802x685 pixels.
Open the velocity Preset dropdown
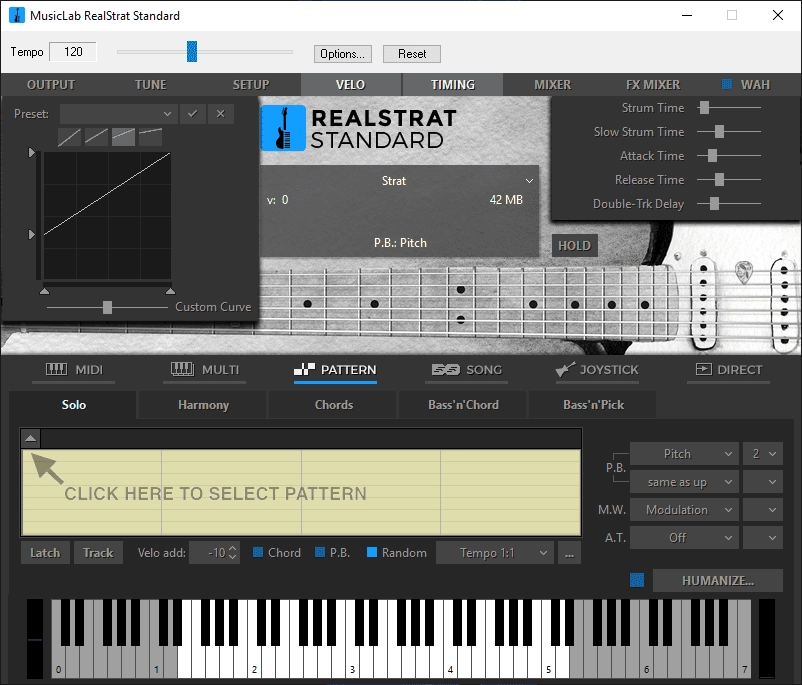tap(119, 114)
